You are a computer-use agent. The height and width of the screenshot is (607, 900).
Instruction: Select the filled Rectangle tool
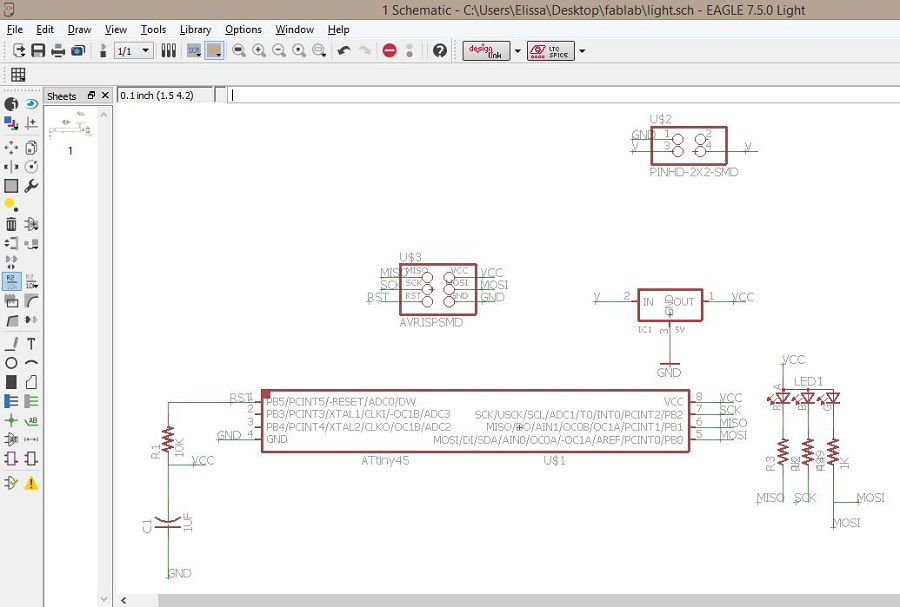point(11,382)
